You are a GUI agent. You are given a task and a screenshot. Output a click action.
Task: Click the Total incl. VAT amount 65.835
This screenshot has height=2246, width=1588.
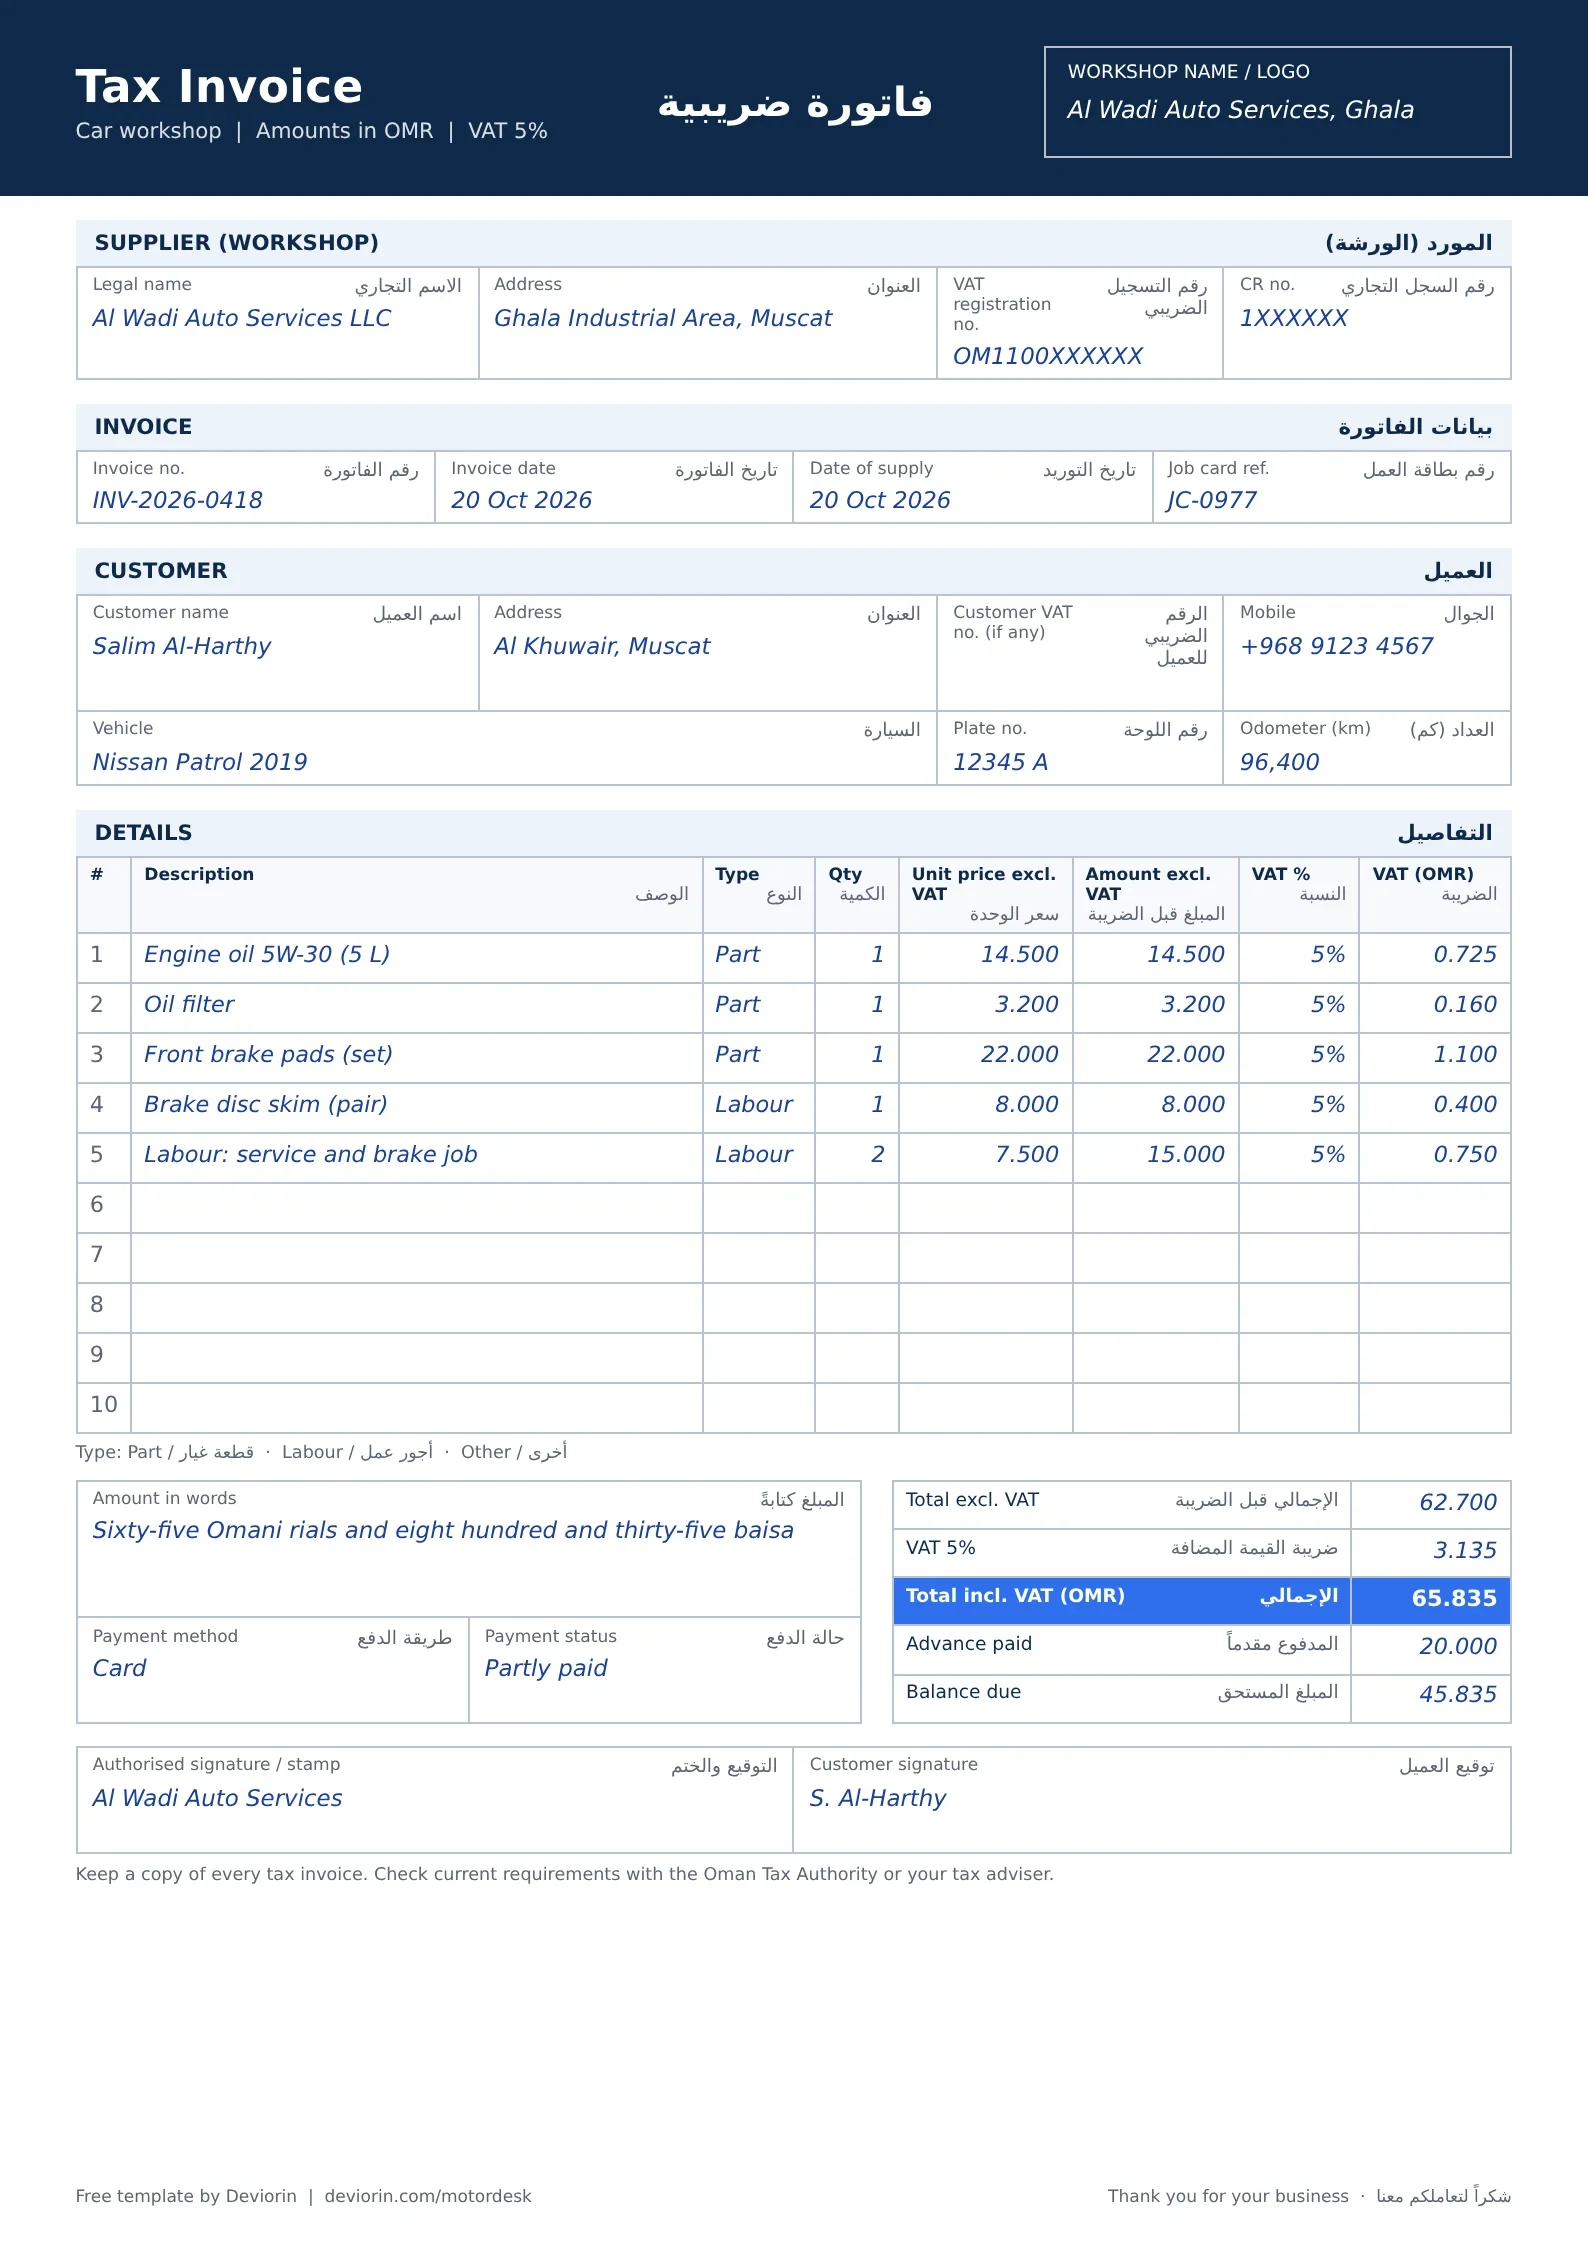click(1454, 1598)
